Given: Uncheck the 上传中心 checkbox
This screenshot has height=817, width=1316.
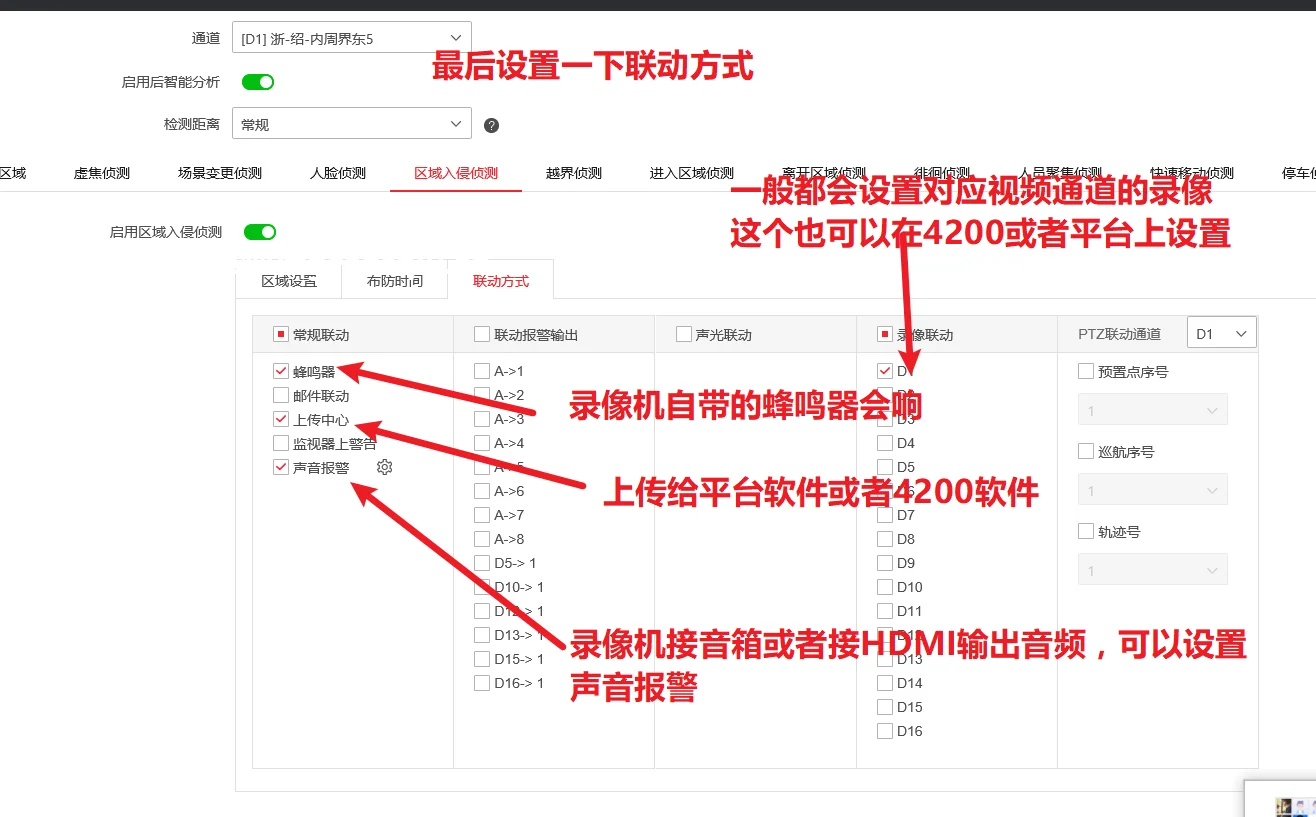Looking at the screenshot, I should pos(281,419).
